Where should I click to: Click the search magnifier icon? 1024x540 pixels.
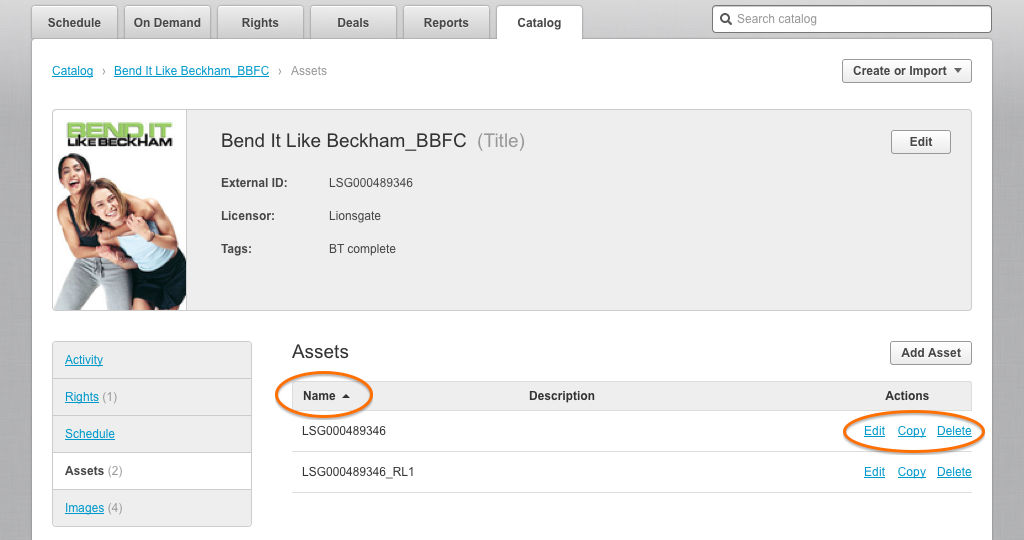pos(726,19)
